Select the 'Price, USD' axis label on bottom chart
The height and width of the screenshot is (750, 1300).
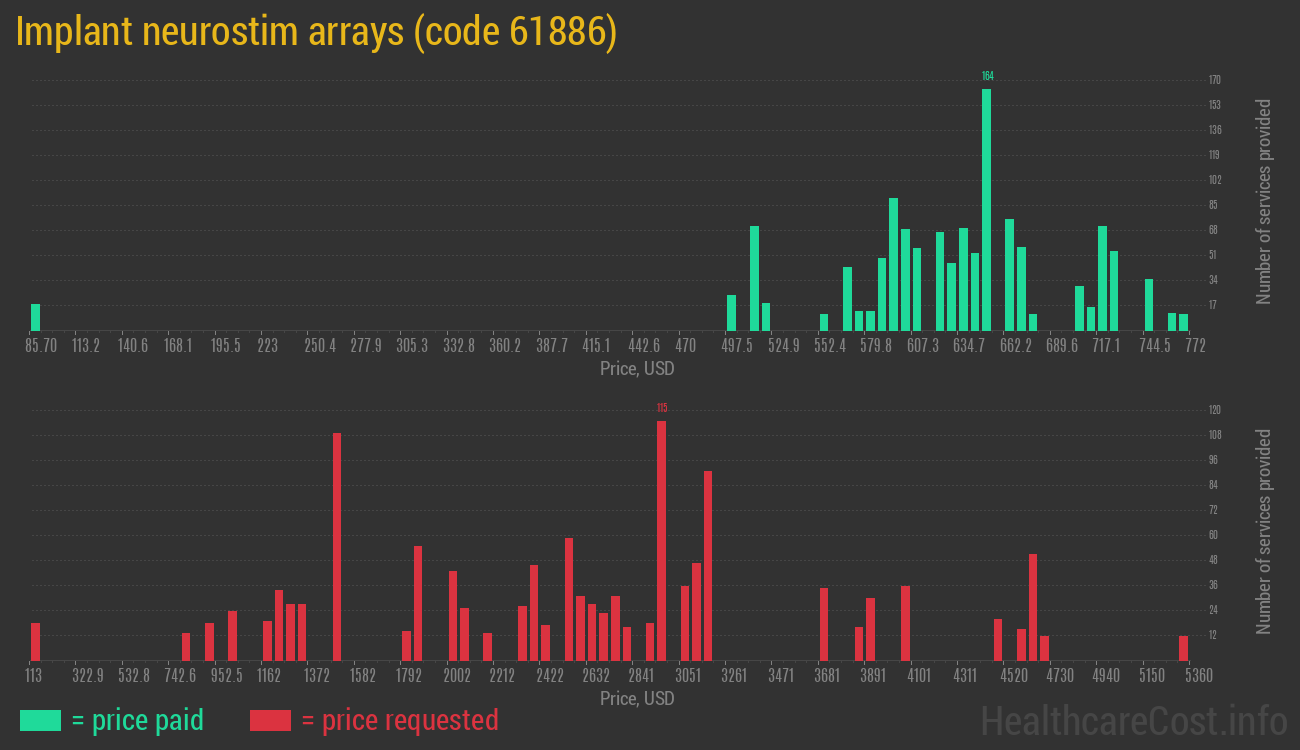click(x=637, y=699)
